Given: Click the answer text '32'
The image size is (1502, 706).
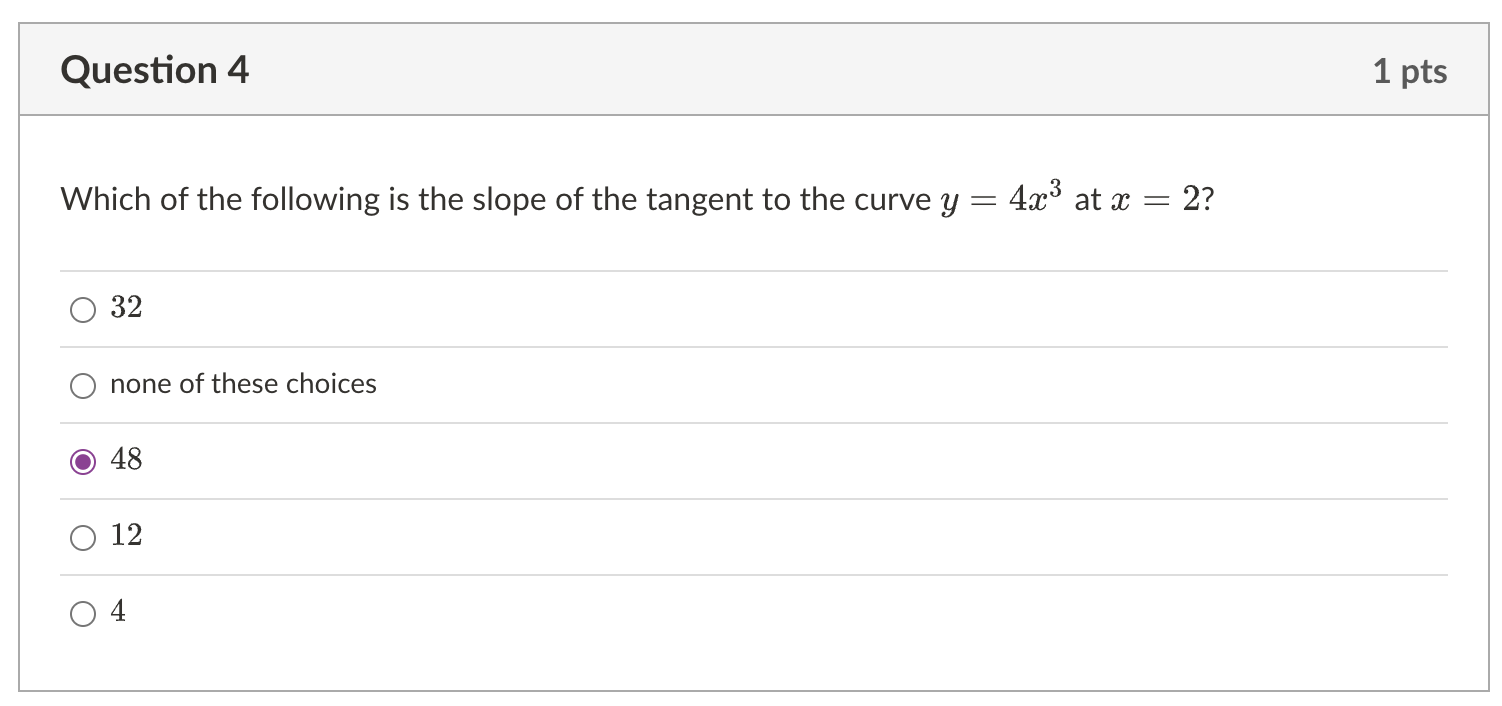Looking at the screenshot, I should pyautogui.click(x=127, y=308).
